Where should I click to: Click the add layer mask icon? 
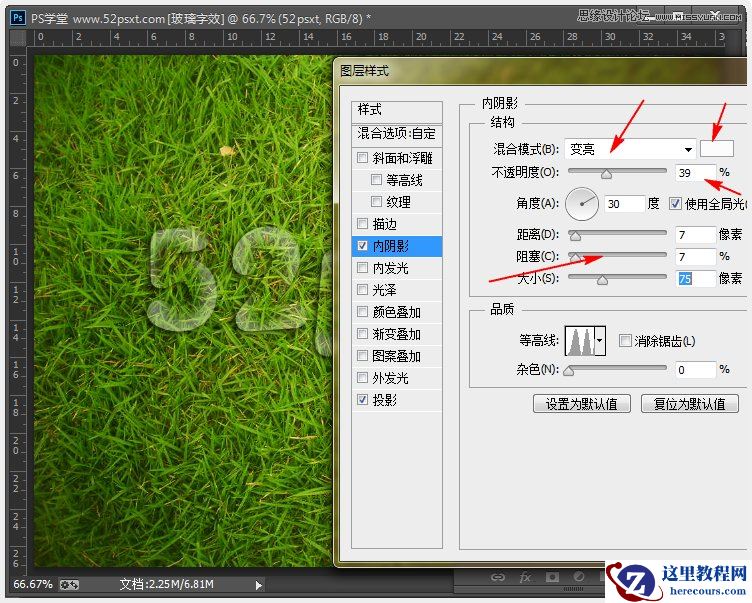click(552, 577)
